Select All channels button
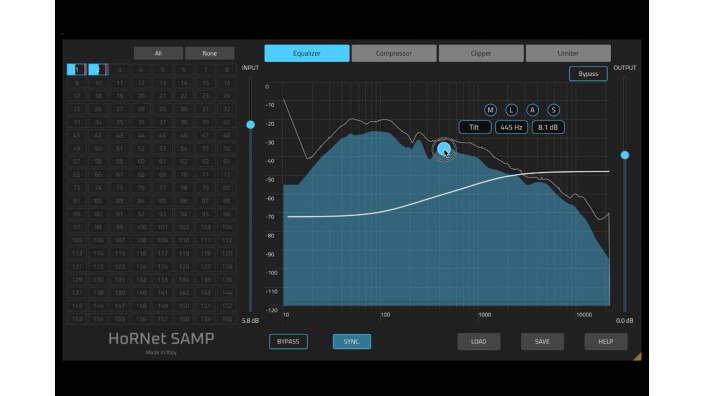Image resolution: width=704 pixels, height=396 pixels. click(x=158, y=53)
